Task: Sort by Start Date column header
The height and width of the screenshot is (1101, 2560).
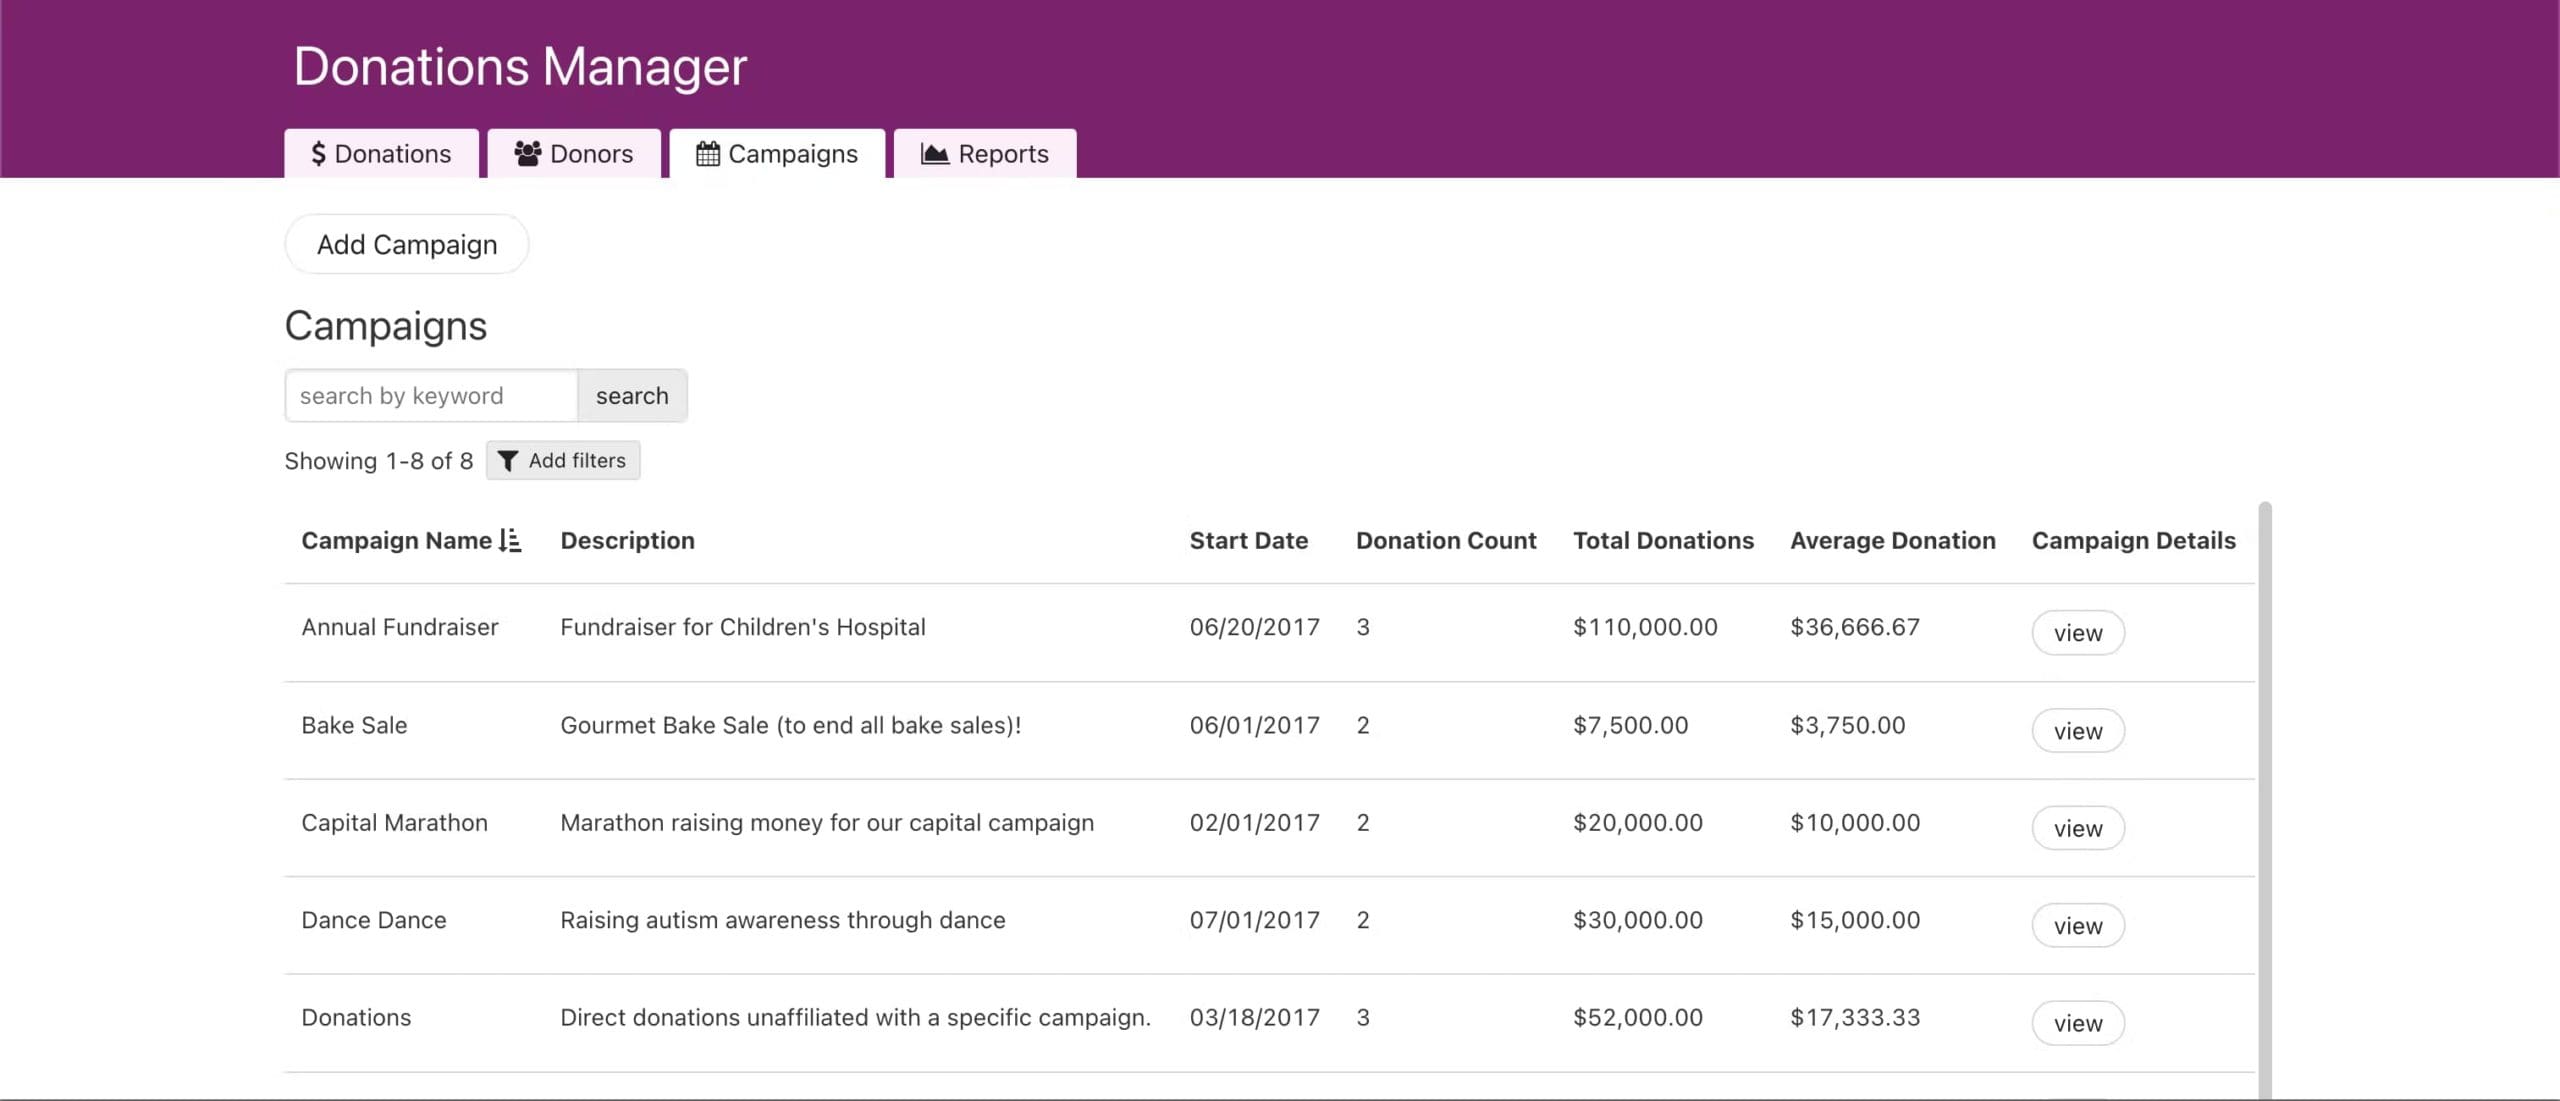Action: click(x=1248, y=541)
